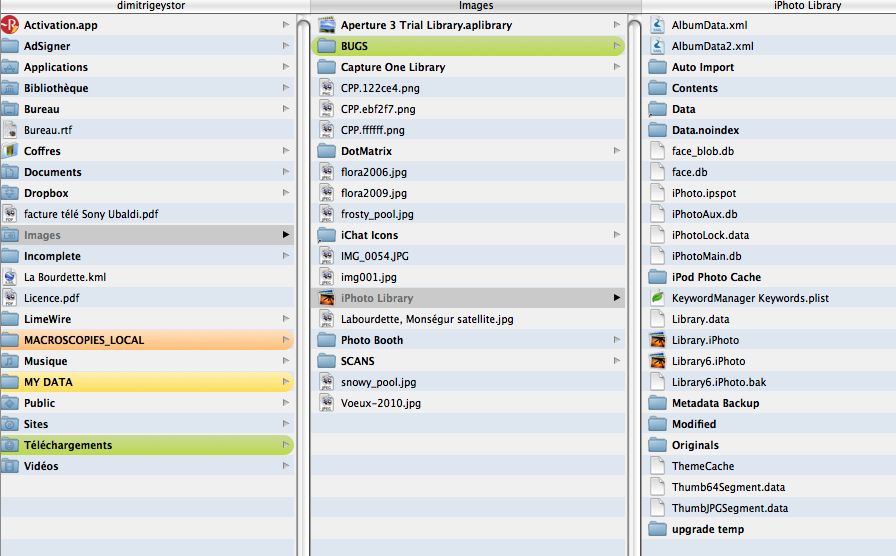Expand the DotMatrix folder arrow

pyautogui.click(x=617, y=150)
